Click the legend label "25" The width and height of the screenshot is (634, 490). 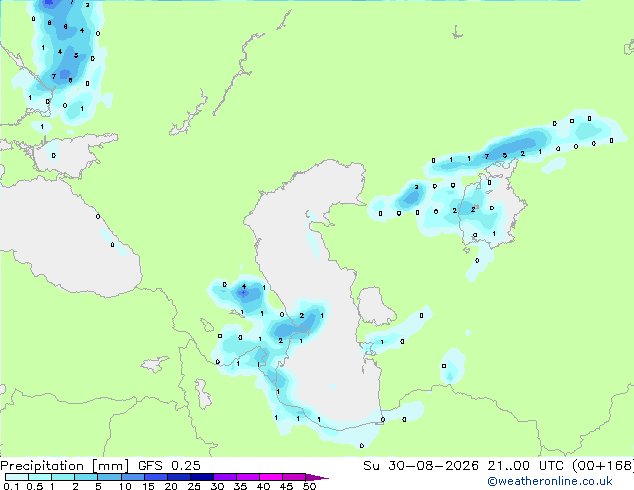[194, 486]
